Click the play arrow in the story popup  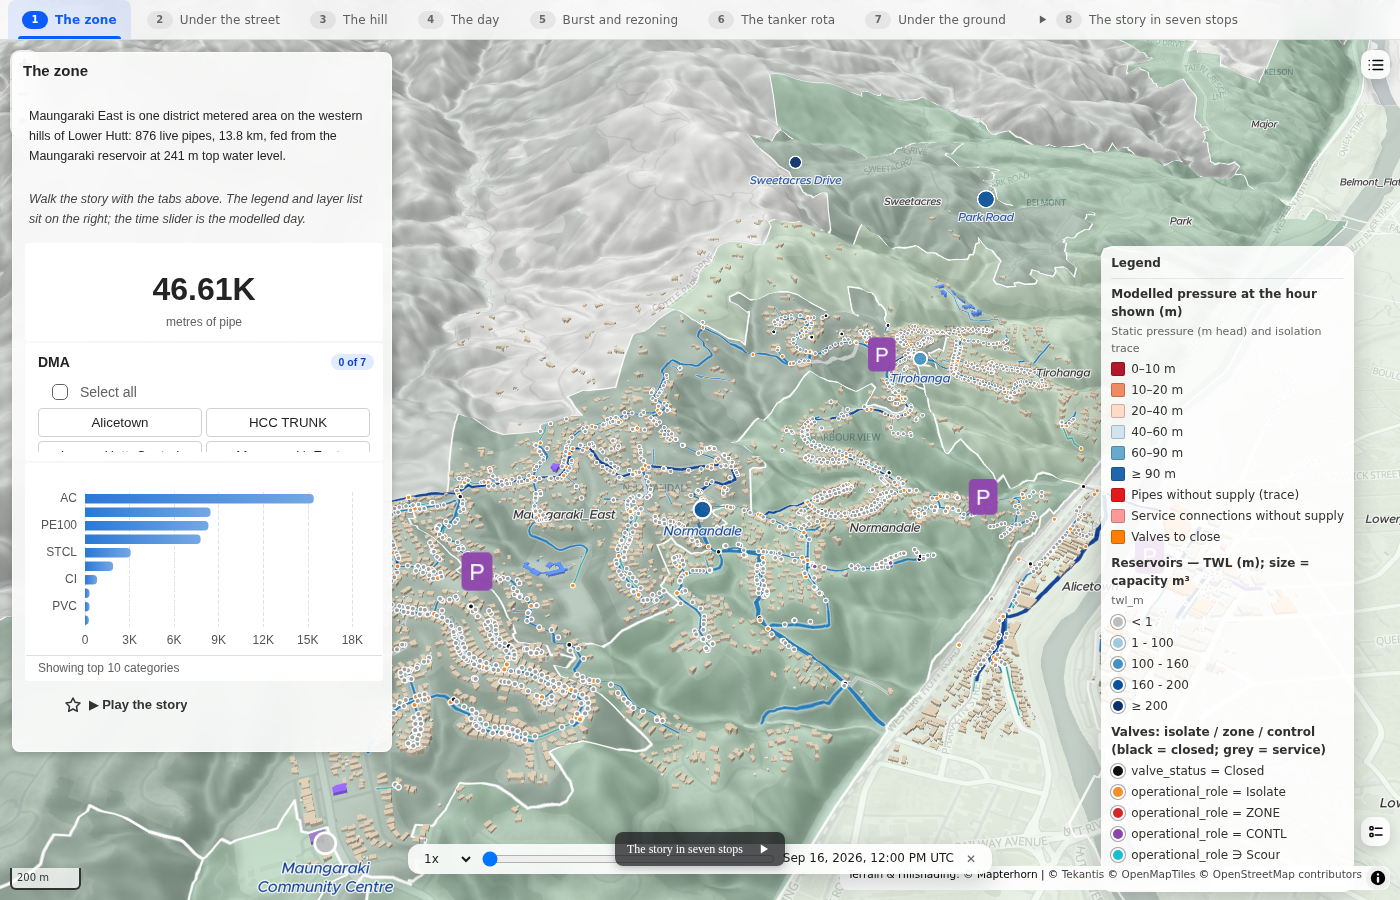click(764, 849)
